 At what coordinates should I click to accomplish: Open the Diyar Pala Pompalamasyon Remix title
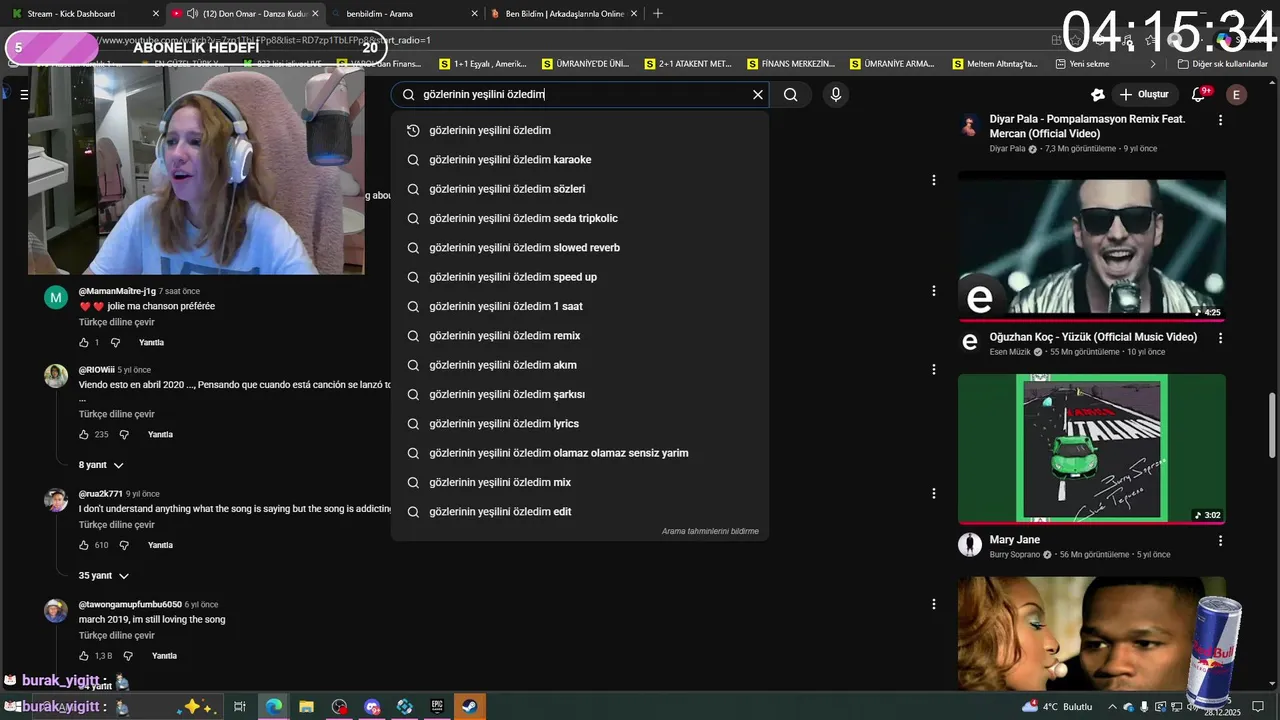[x=1087, y=126]
